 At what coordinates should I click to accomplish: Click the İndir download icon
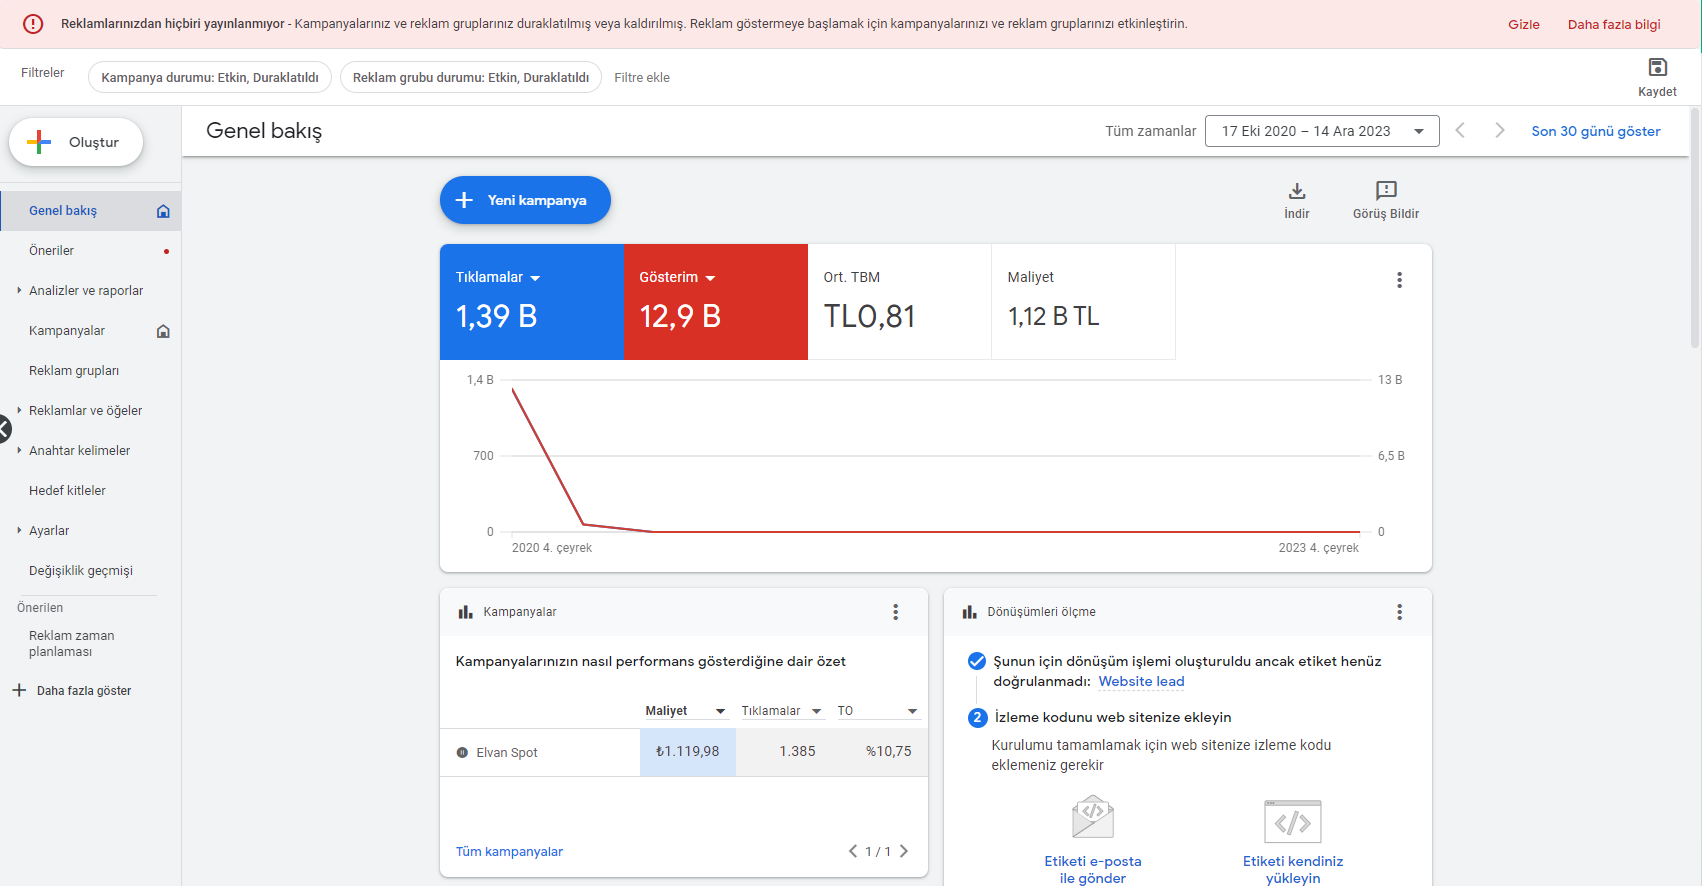[x=1297, y=191]
